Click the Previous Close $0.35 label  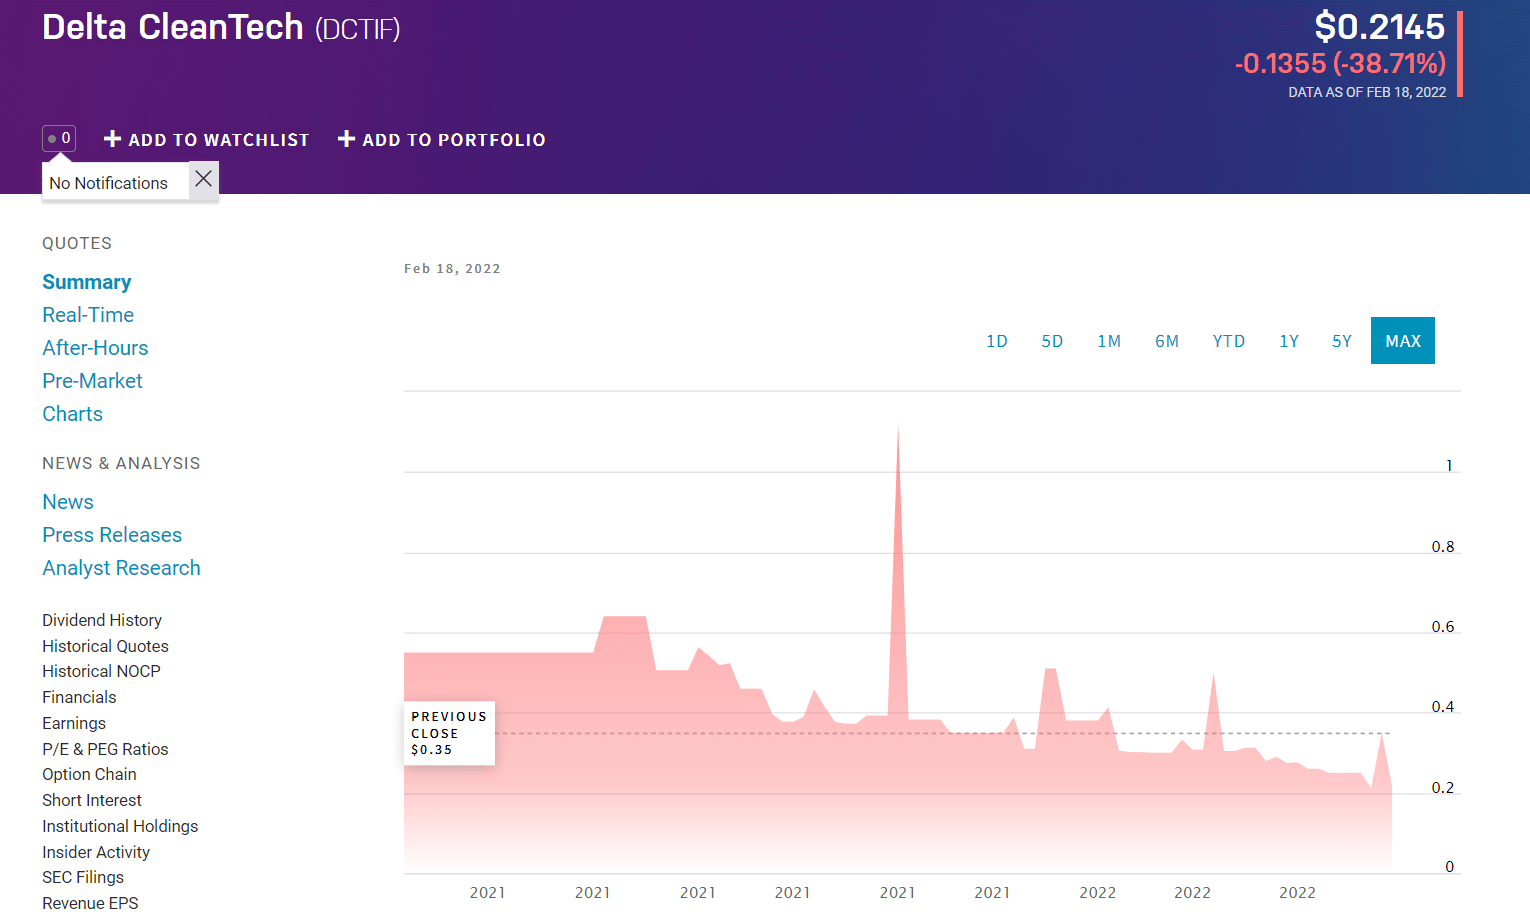tap(449, 733)
